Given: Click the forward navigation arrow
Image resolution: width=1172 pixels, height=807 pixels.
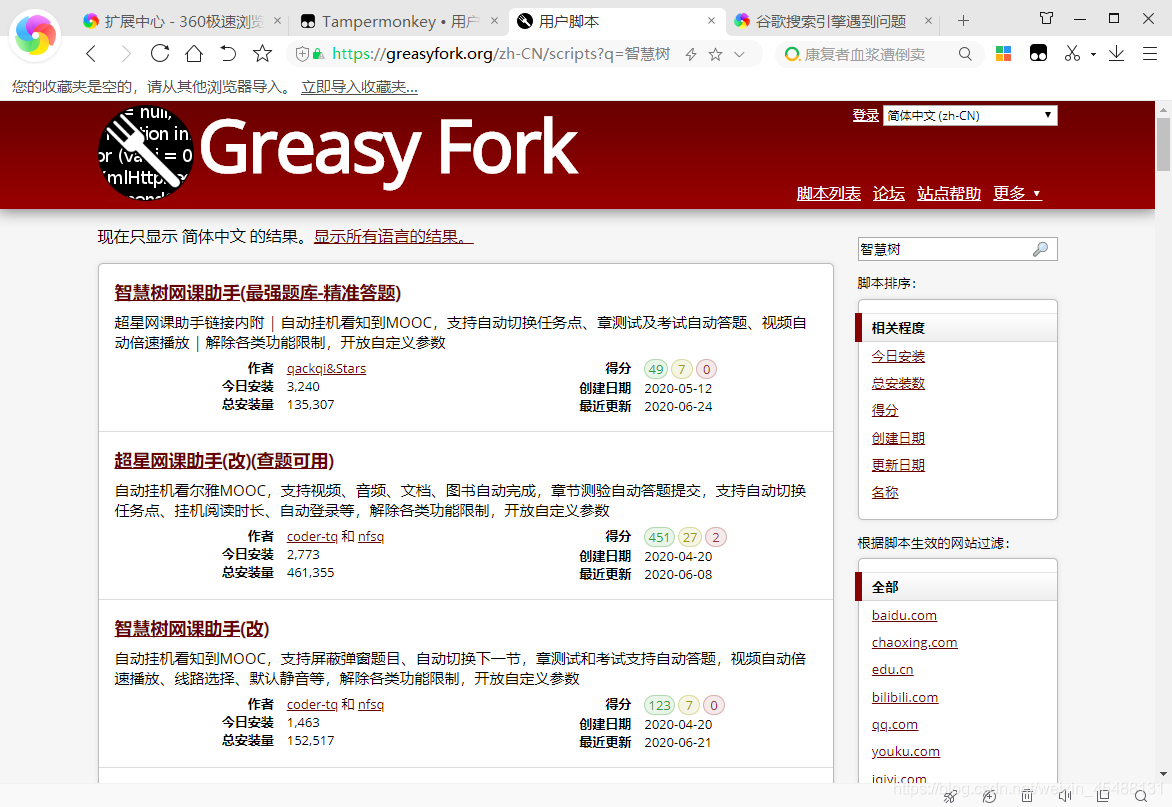Looking at the screenshot, I should [x=126, y=54].
